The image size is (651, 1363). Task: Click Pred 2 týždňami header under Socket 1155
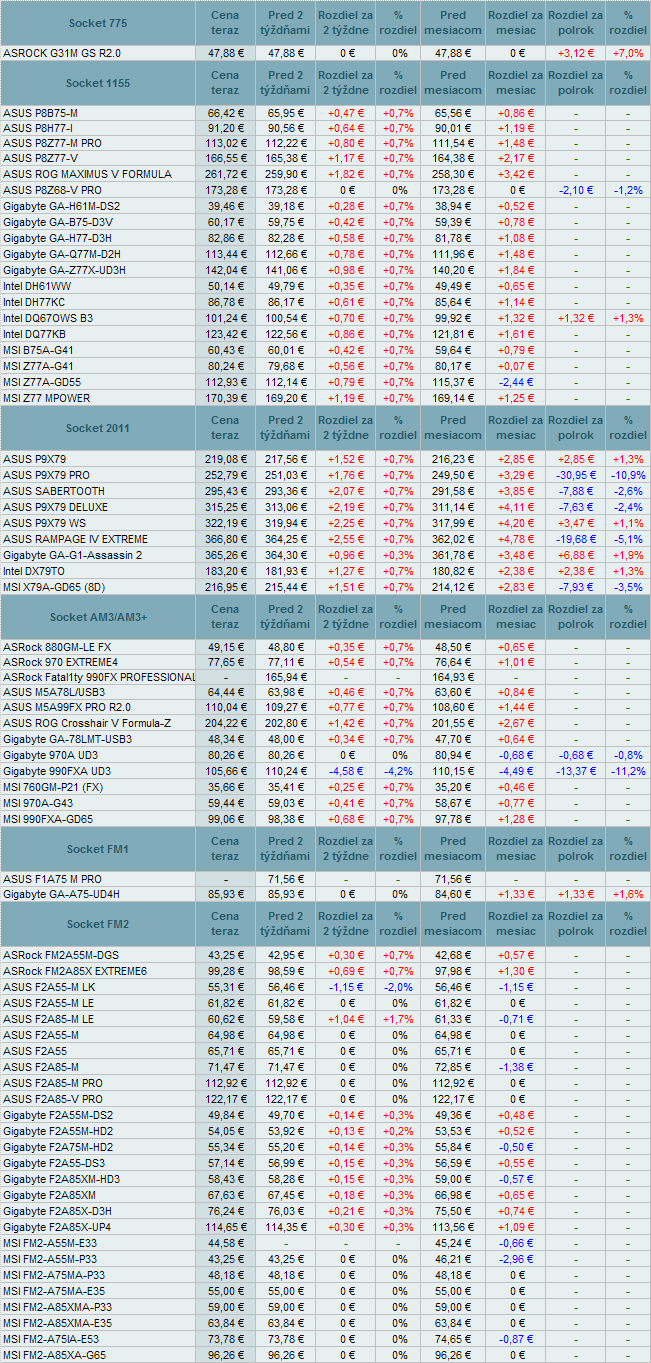tap(285, 83)
